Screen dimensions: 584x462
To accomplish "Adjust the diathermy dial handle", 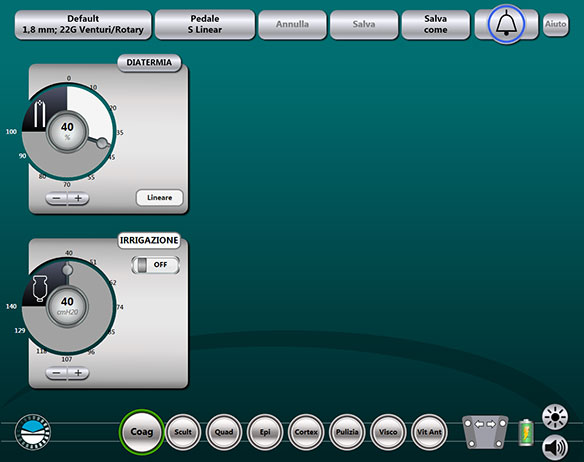I will click(x=102, y=143).
